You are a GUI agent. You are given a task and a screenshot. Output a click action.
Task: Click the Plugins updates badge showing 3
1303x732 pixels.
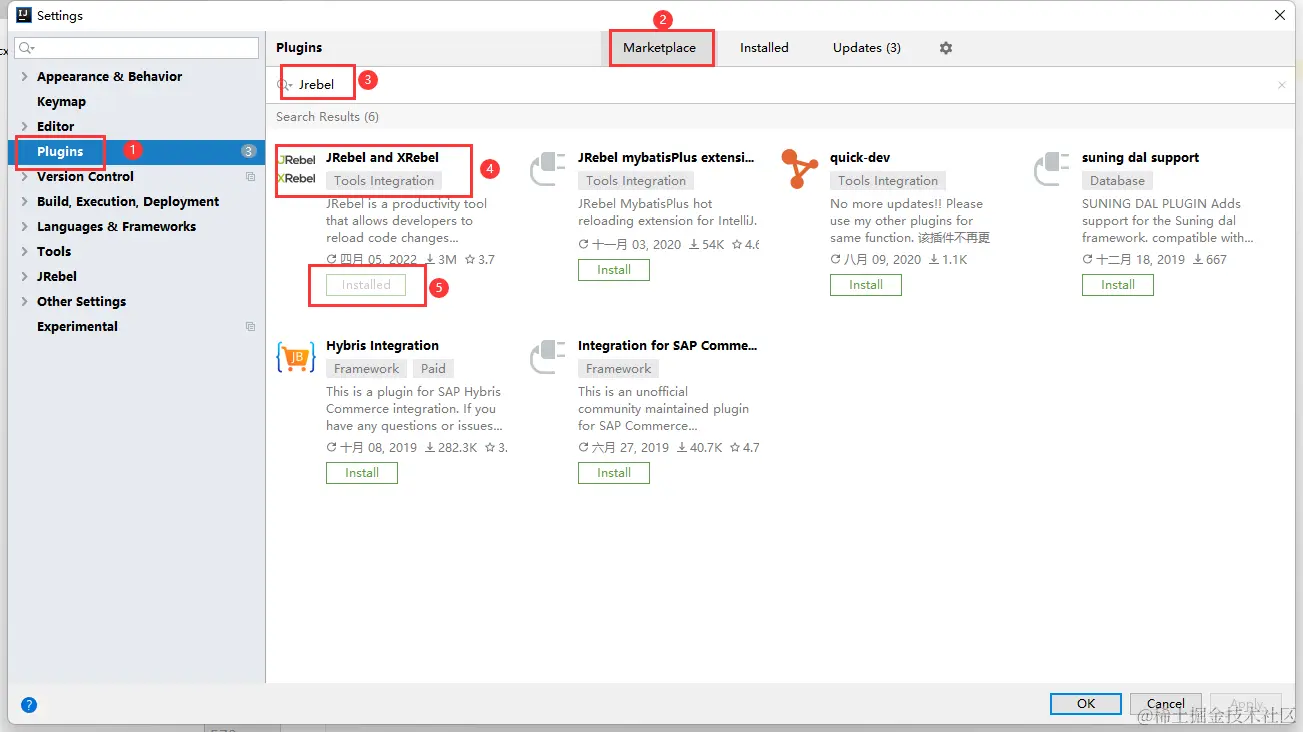[x=248, y=152]
